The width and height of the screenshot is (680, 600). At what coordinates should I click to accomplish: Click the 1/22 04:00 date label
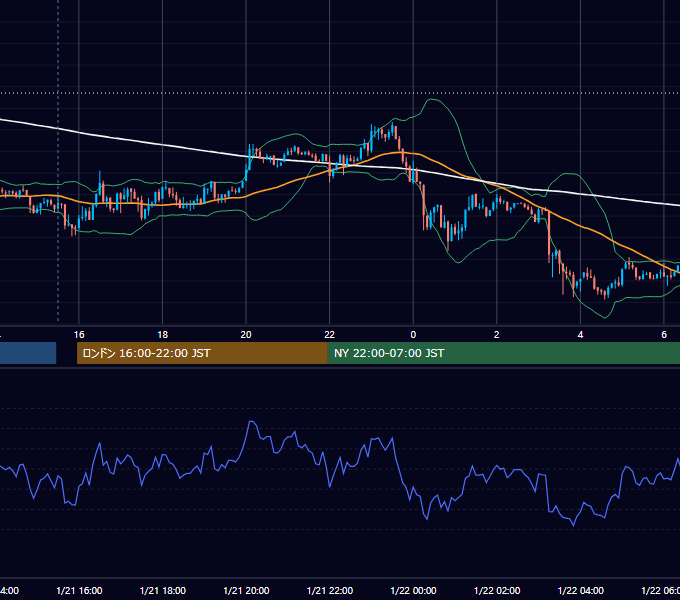pyautogui.click(x=581, y=591)
